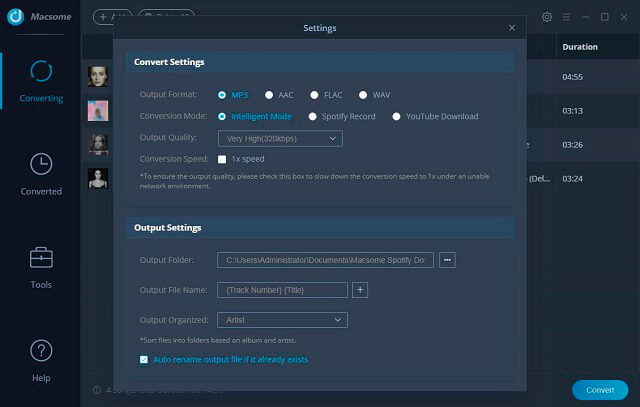Open the Help section in sidebar
640x407 pixels.
point(41,360)
